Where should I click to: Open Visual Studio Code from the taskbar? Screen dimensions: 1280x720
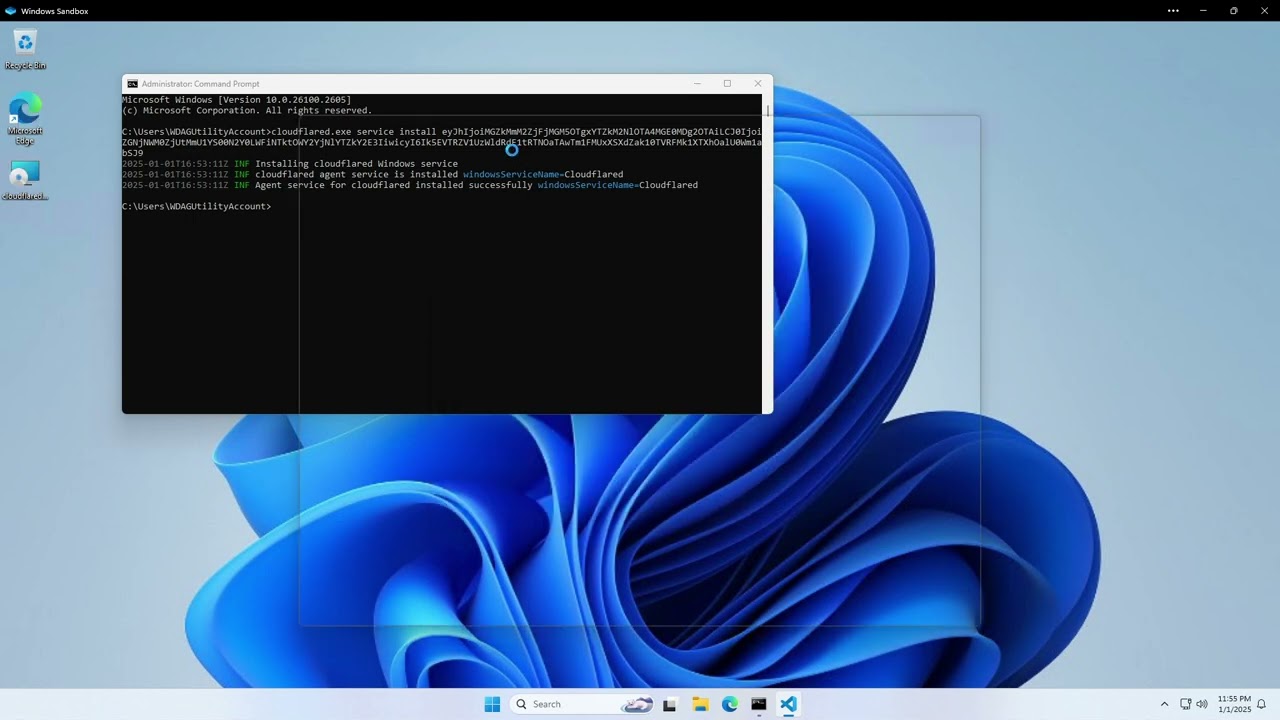(x=788, y=704)
